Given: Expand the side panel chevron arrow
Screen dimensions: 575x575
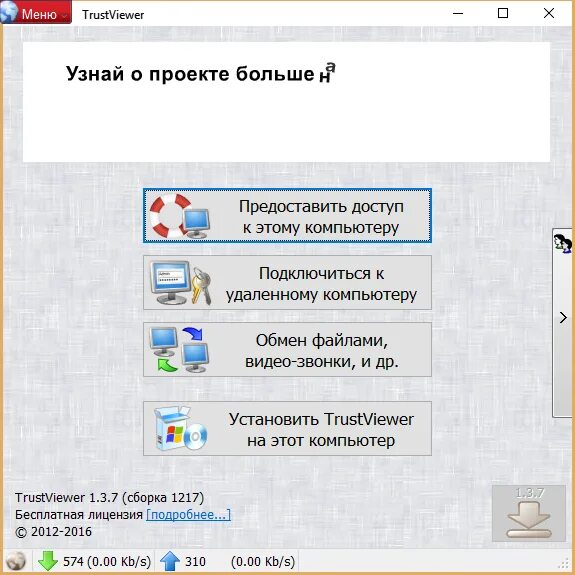Looking at the screenshot, I should (563, 318).
